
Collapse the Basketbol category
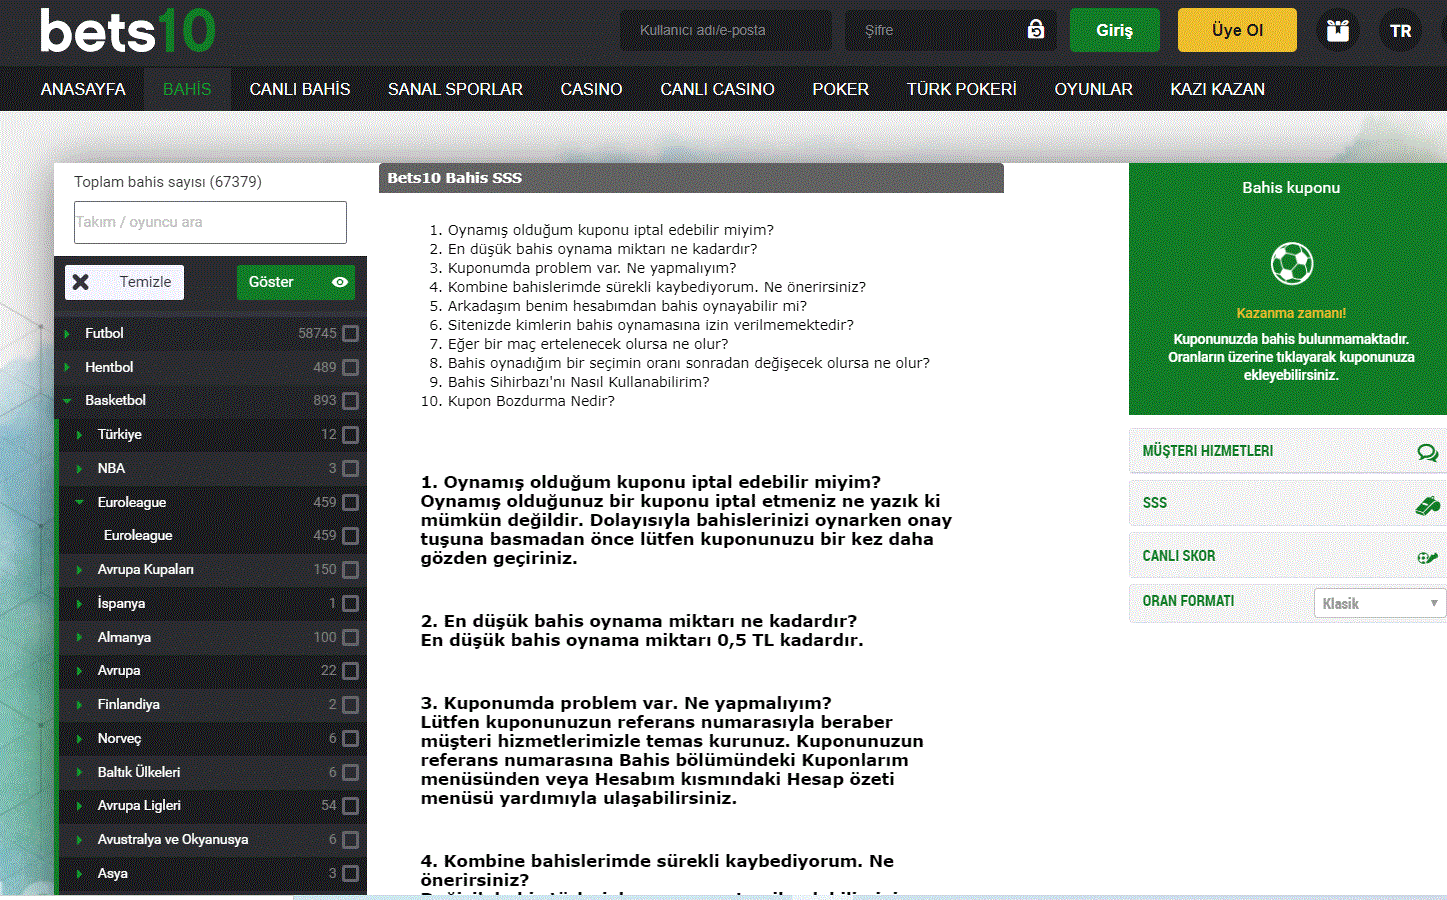[67, 400]
